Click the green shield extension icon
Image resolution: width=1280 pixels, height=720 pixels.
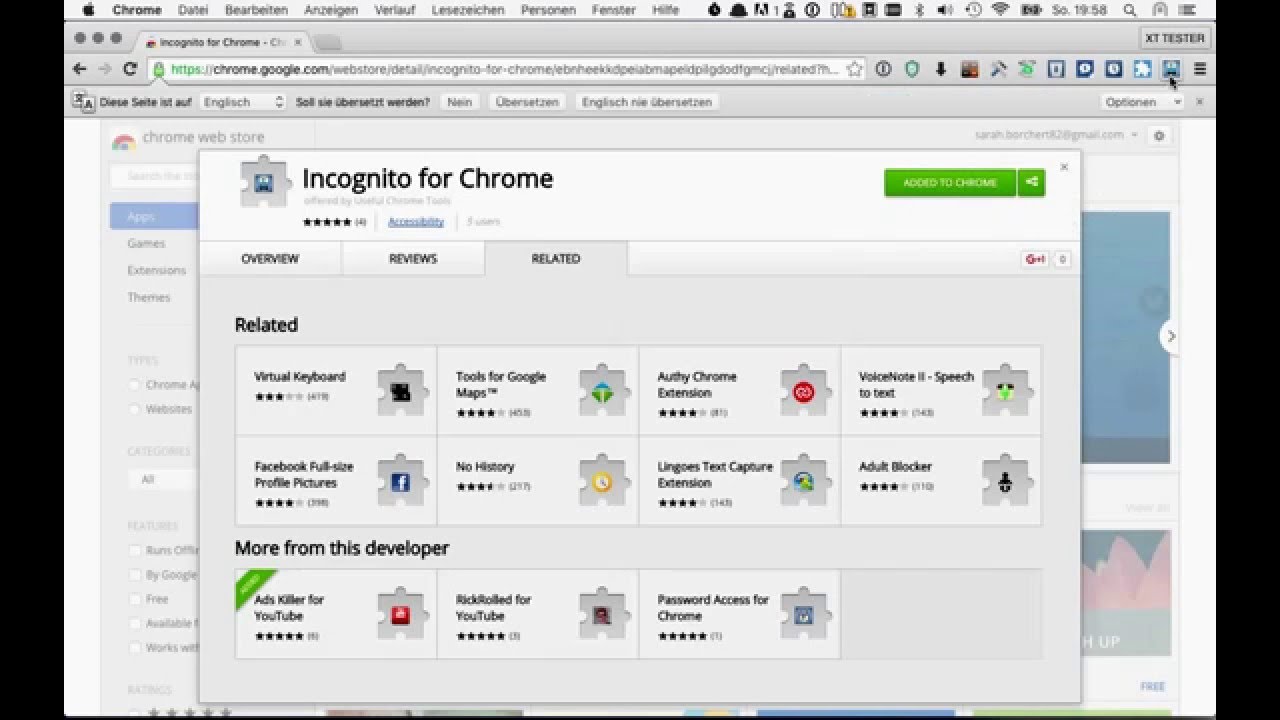[x=912, y=69]
